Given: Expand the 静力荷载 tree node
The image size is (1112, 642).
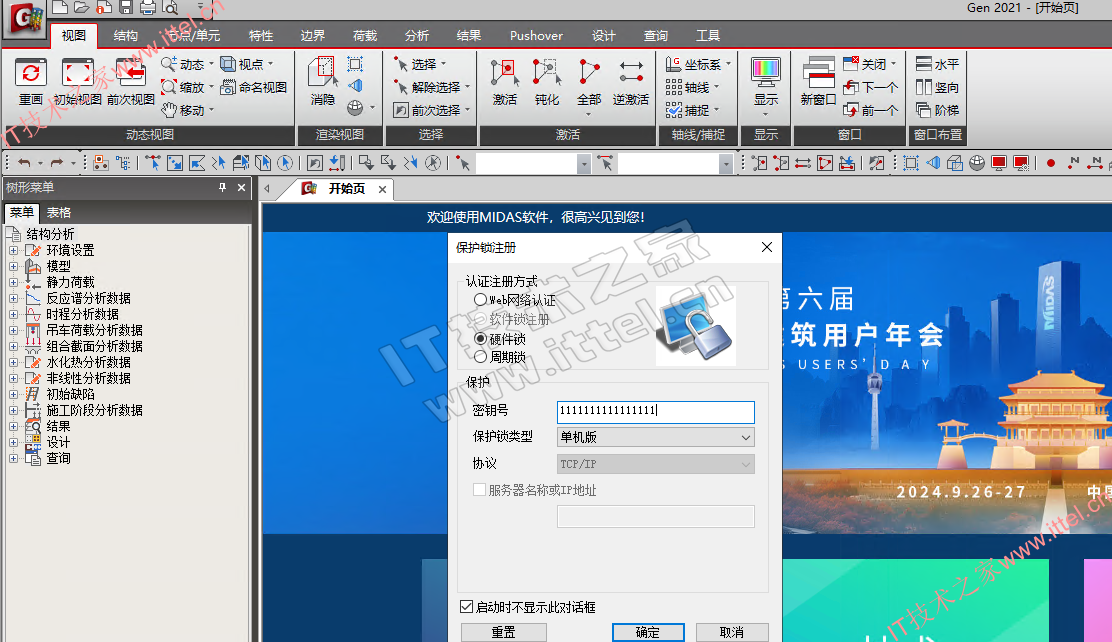Looking at the screenshot, I should pyautogui.click(x=13, y=282).
